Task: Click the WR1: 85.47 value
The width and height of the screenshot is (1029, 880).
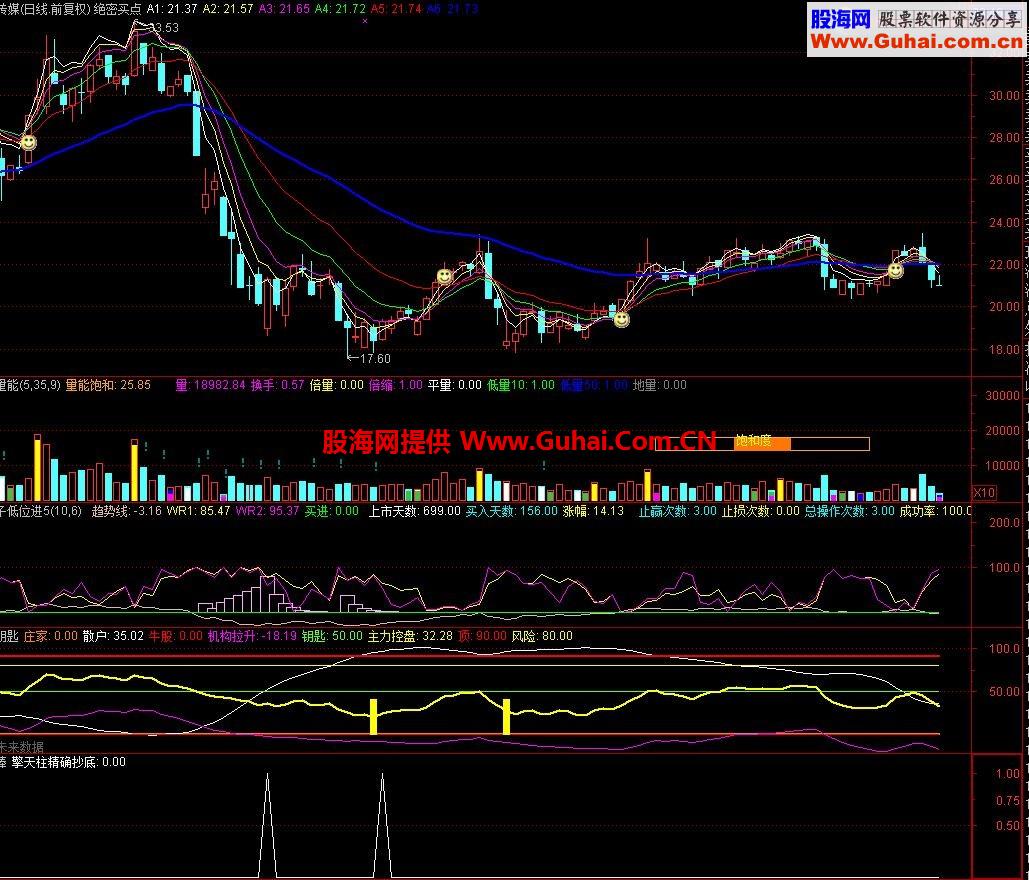Action: (198, 511)
